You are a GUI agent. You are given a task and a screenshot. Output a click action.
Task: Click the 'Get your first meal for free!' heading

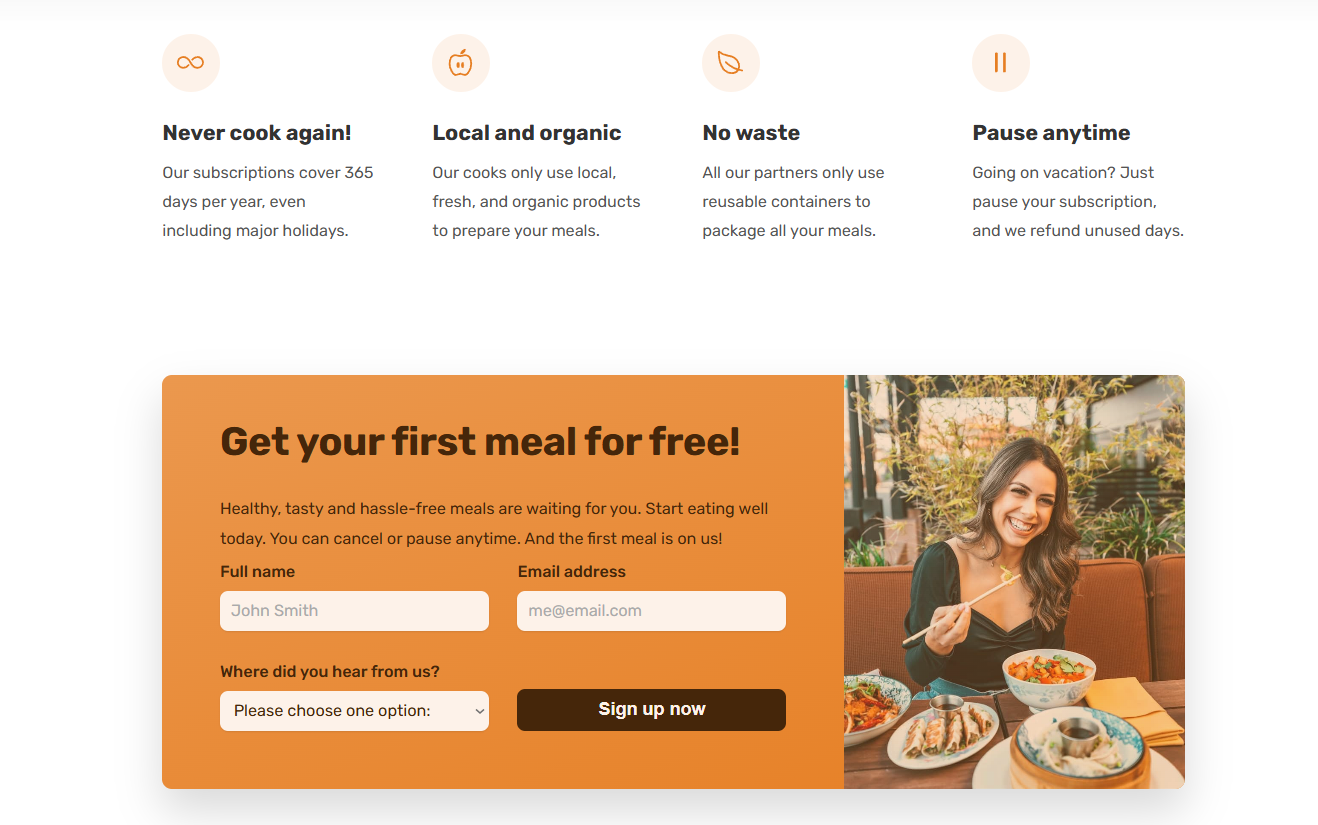point(480,441)
